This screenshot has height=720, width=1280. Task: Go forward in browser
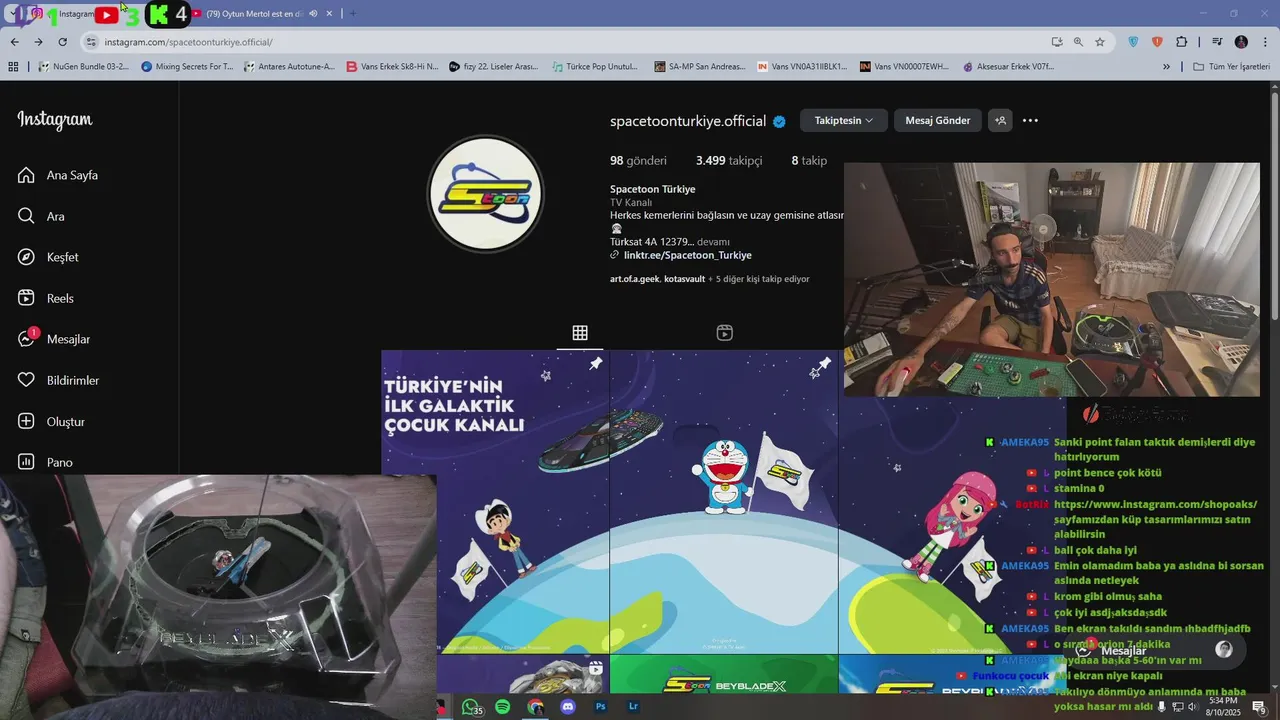(38, 42)
